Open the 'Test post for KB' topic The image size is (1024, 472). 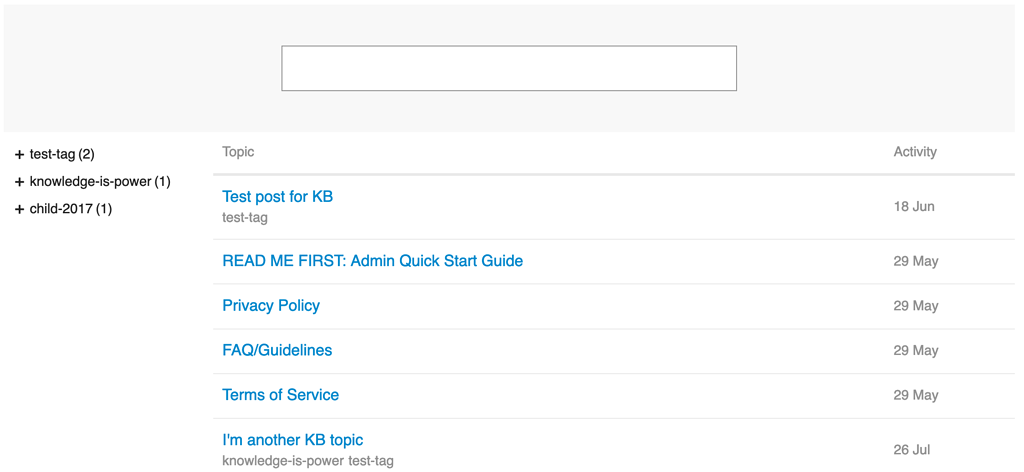277,197
